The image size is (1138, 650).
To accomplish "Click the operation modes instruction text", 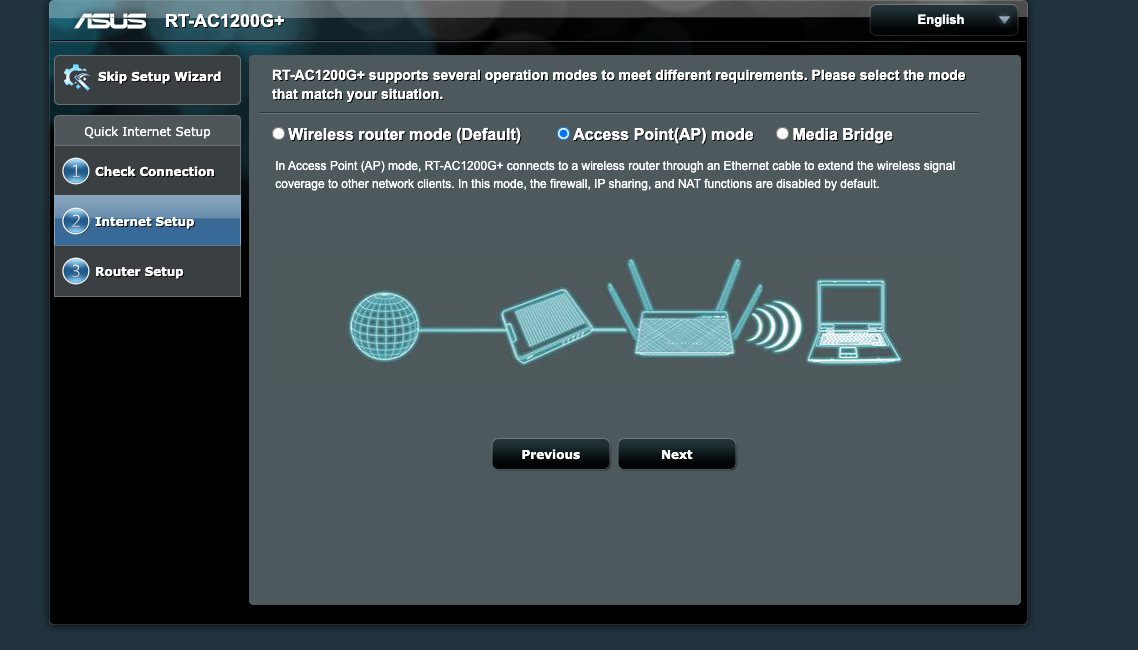I will (x=618, y=85).
